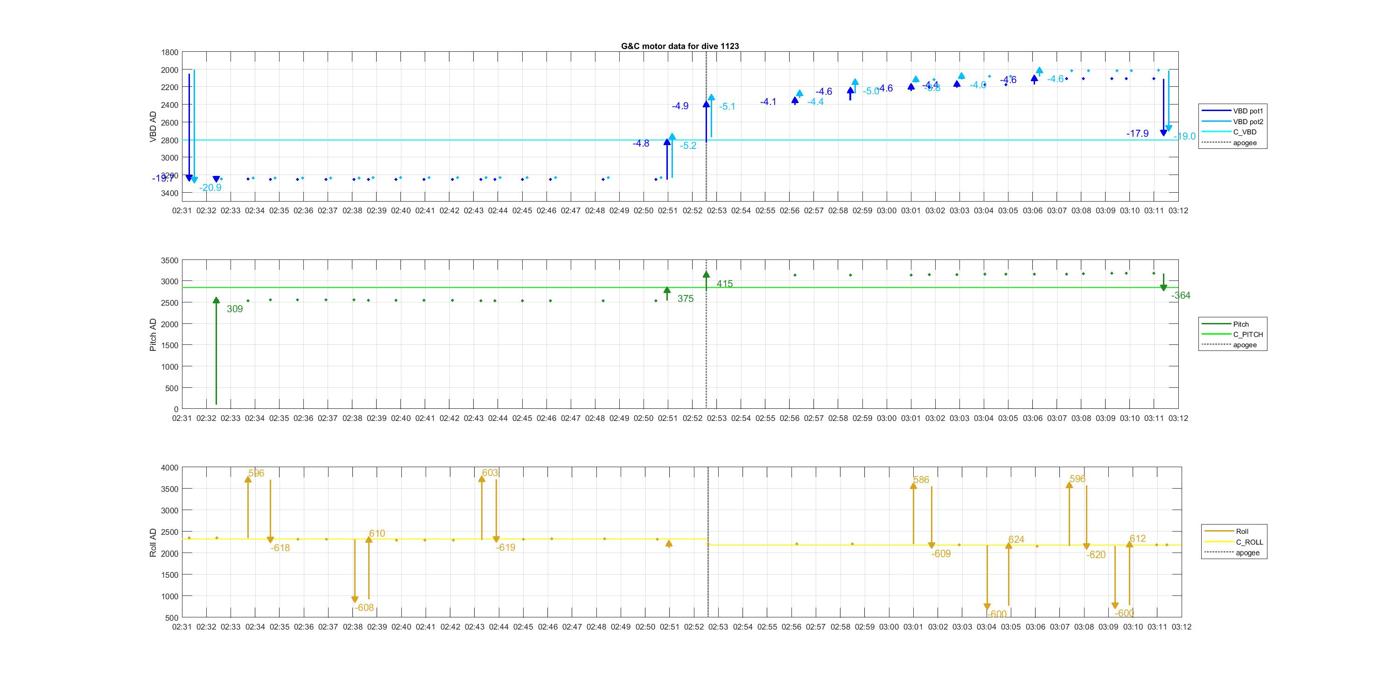Click the 'Roll AD' y-axis label
This screenshot has width=1400, height=693.
(153, 542)
